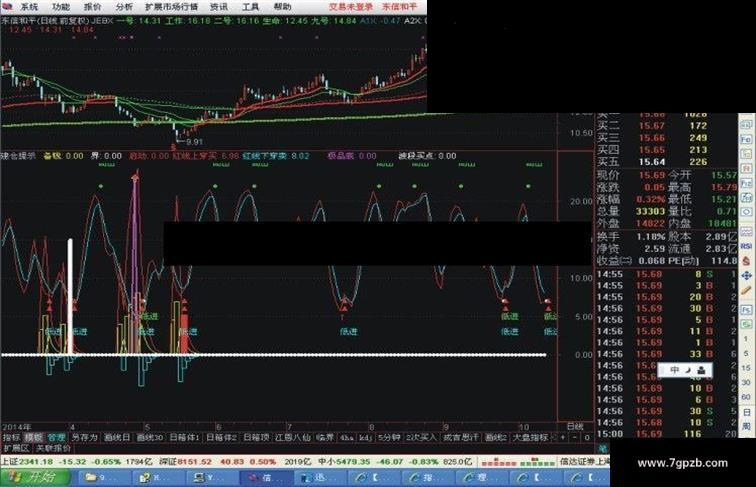This screenshot has width=756, height=487.
Task: Choose the 2次买入 template
Action: (x=421, y=437)
